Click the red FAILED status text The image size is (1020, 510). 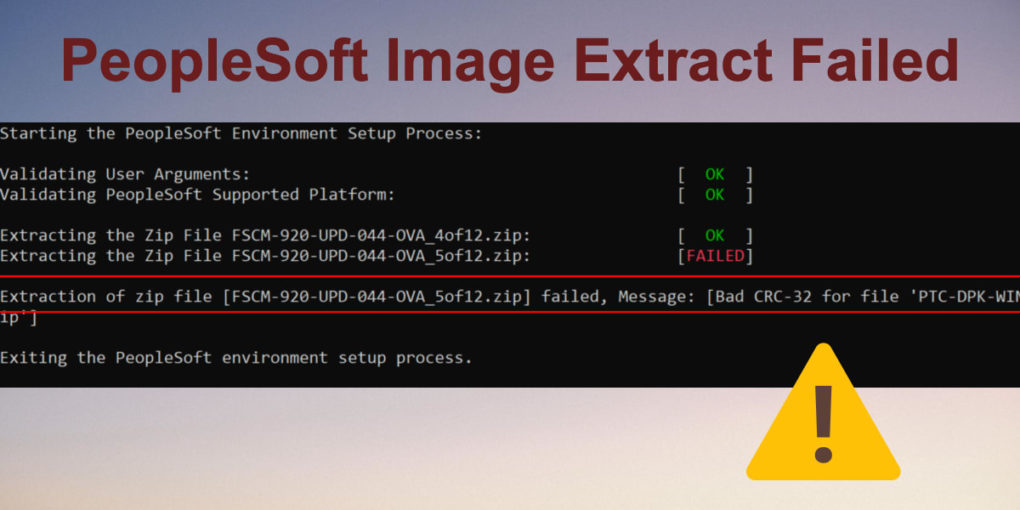coord(715,256)
